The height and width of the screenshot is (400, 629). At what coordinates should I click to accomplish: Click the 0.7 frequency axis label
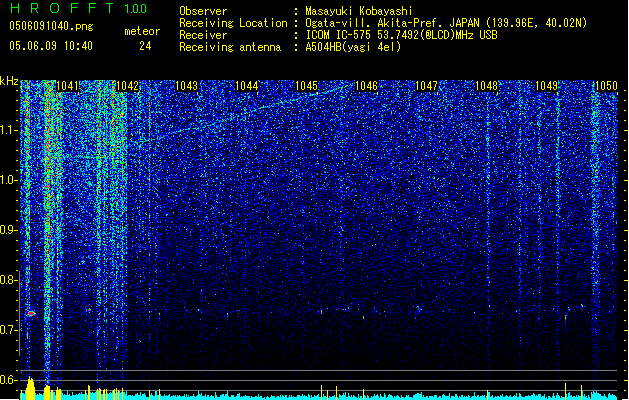tap(9, 330)
